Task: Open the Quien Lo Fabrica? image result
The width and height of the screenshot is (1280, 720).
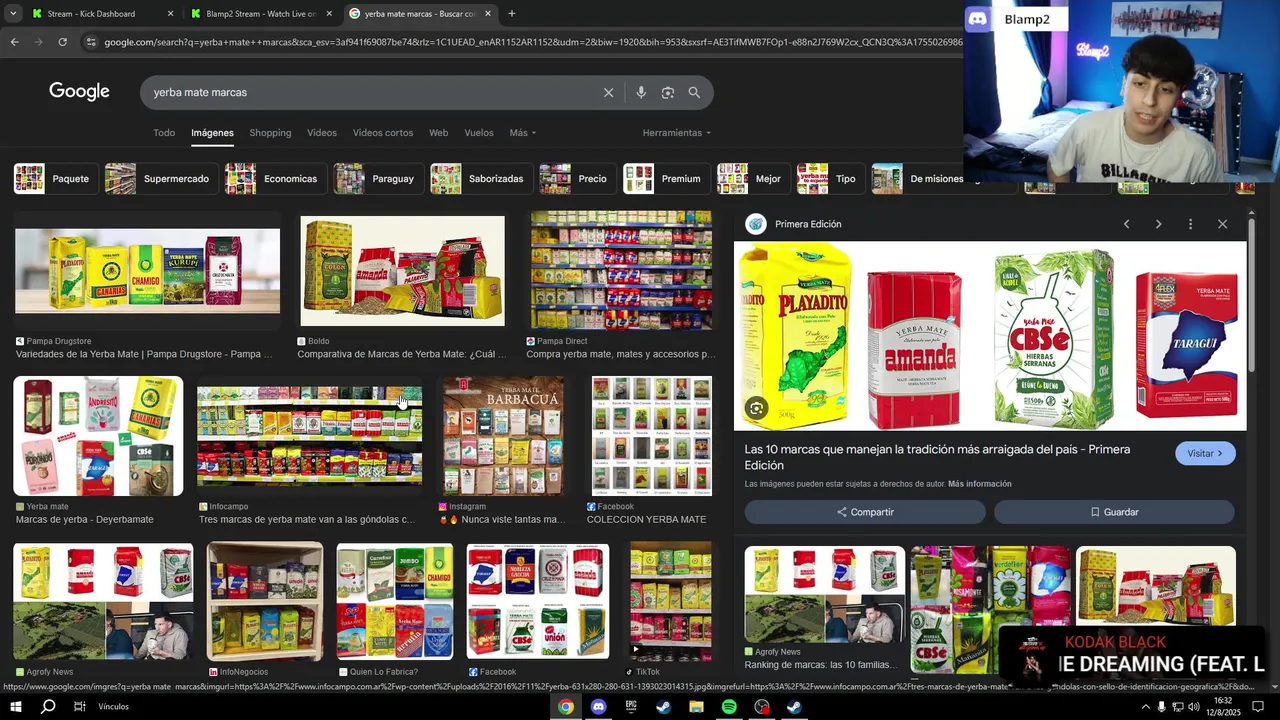Action: [394, 601]
